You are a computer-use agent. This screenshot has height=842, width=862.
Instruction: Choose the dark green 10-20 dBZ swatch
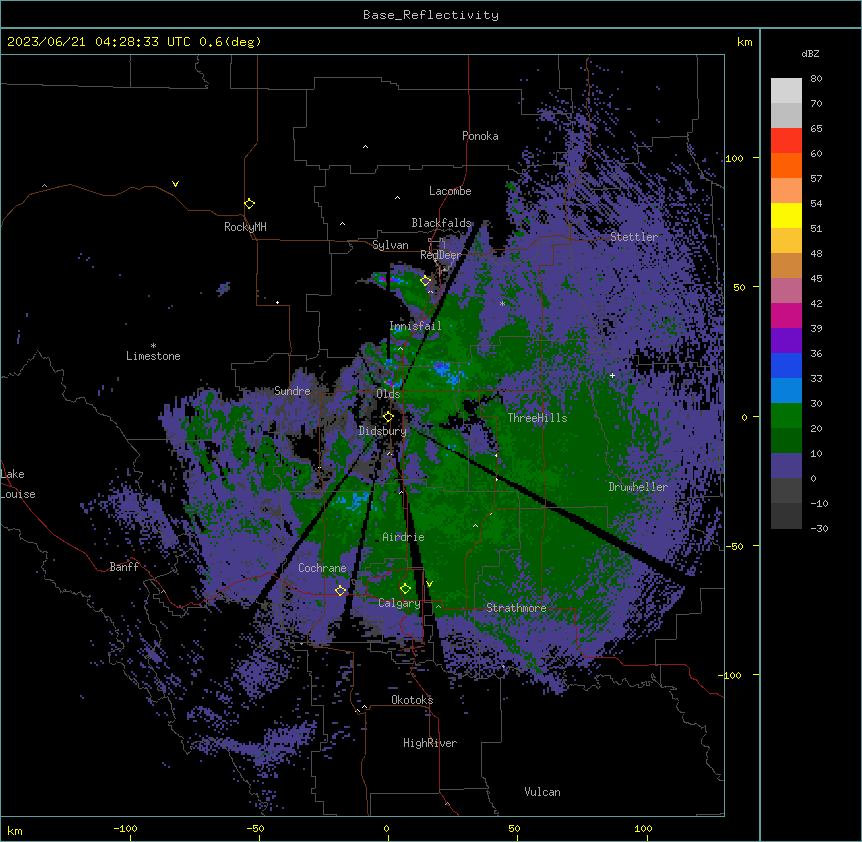(x=786, y=441)
